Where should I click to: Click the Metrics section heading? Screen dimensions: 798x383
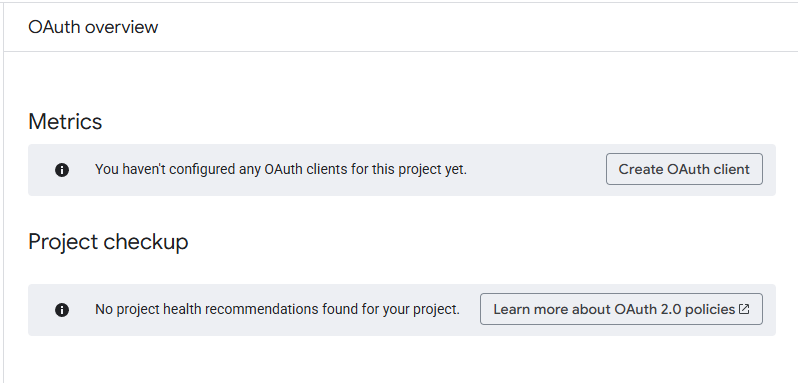tap(65, 122)
